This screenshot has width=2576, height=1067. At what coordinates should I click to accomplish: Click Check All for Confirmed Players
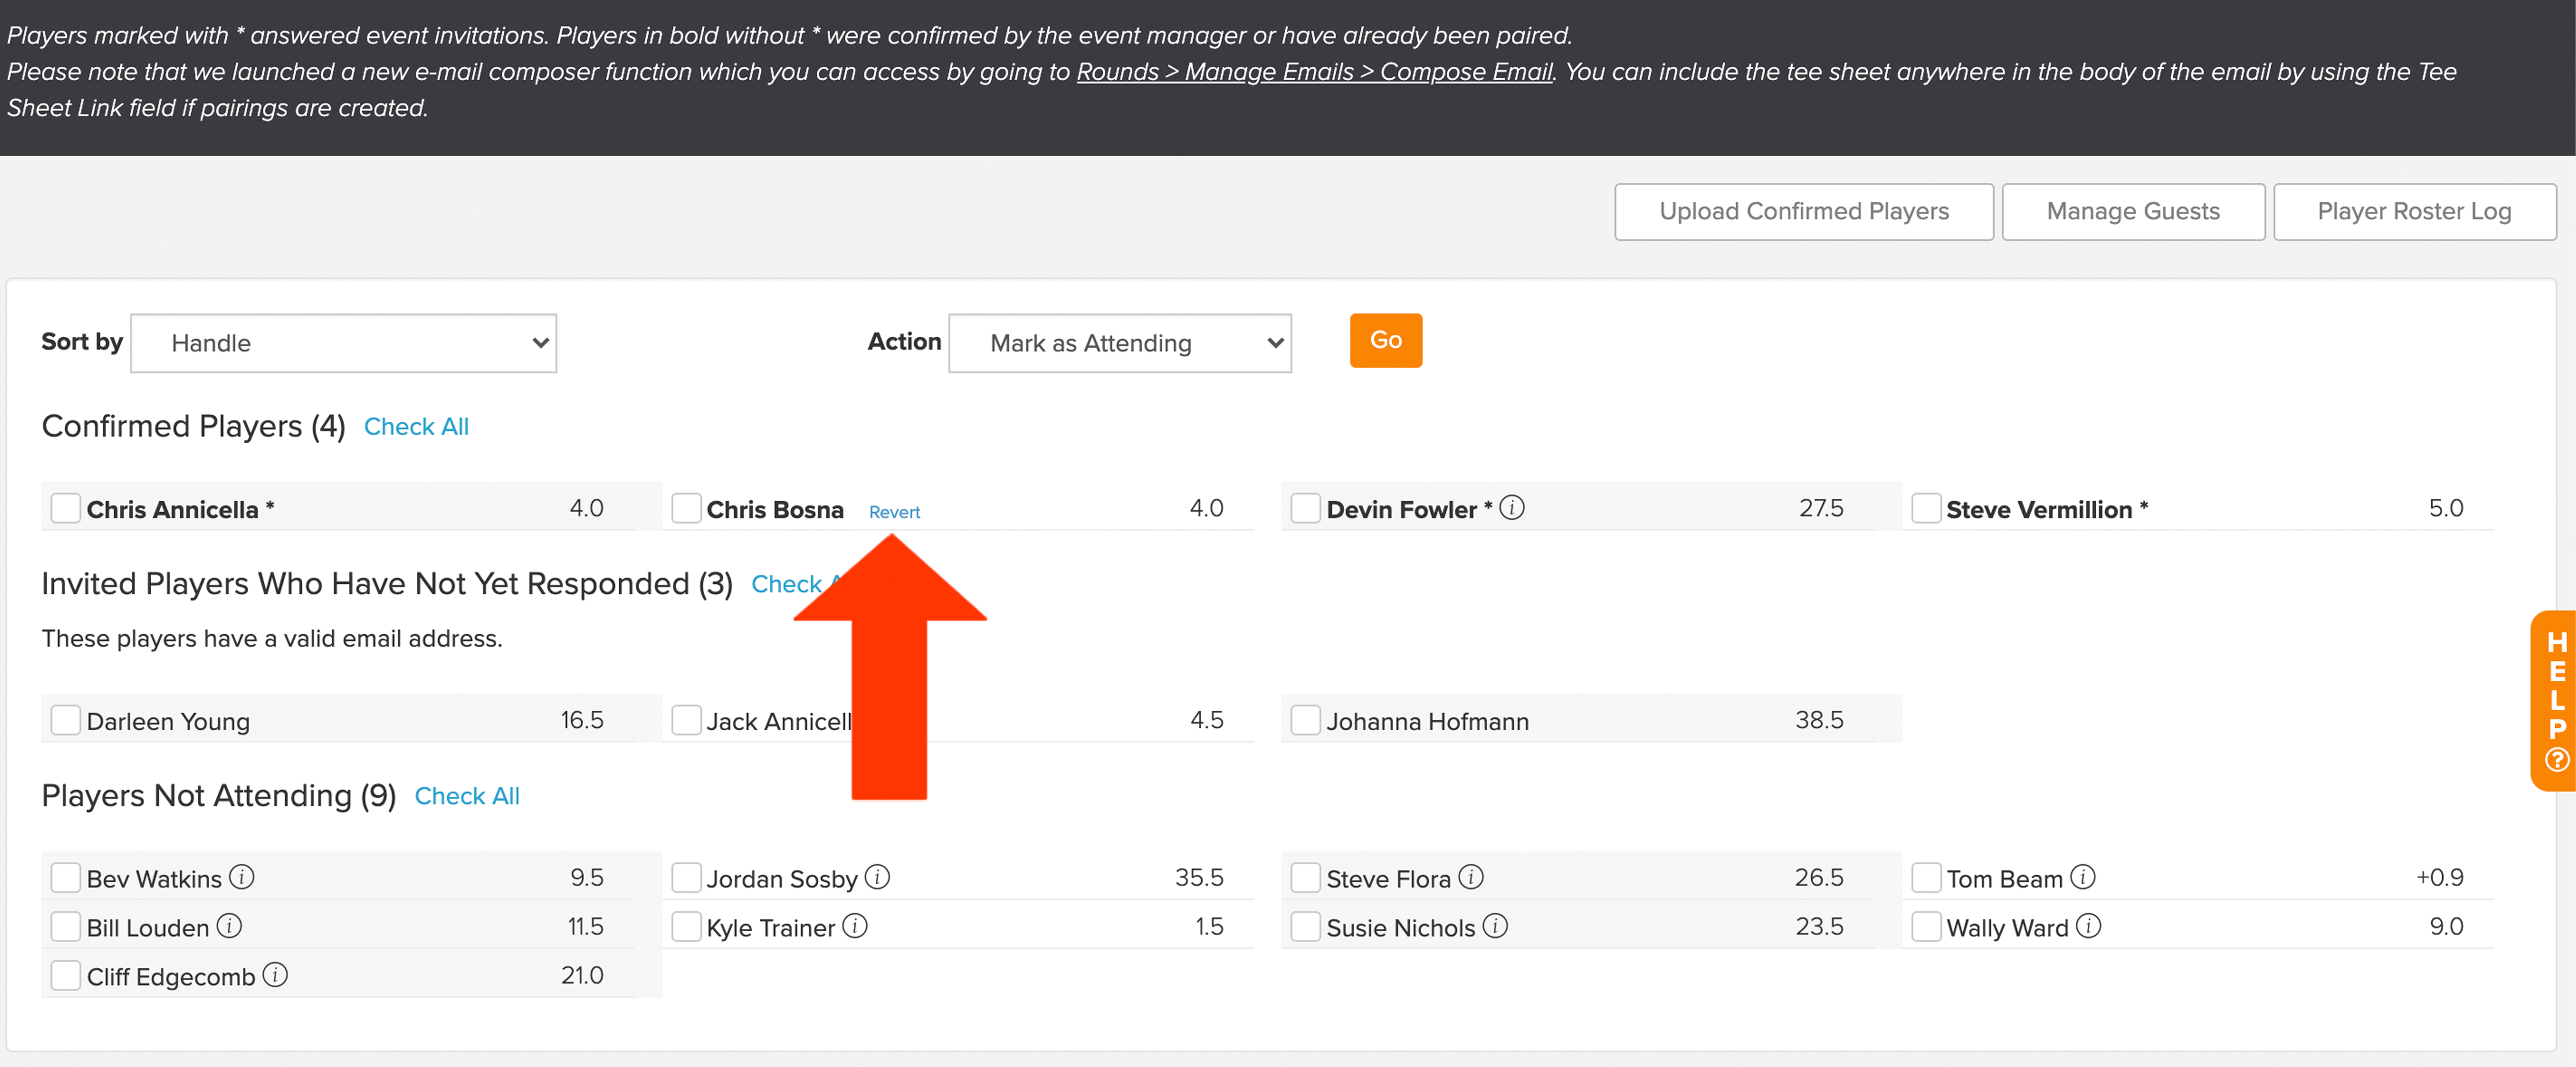pyautogui.click(x=416, y=427)
